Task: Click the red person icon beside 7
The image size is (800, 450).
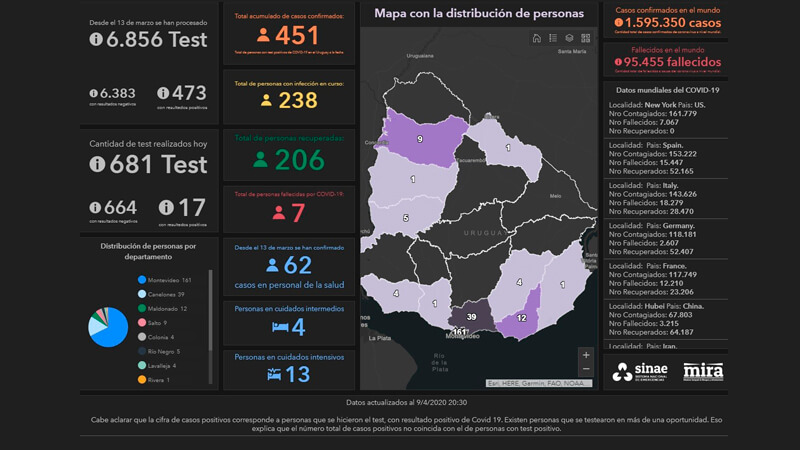Action: (x=279, y=212)
